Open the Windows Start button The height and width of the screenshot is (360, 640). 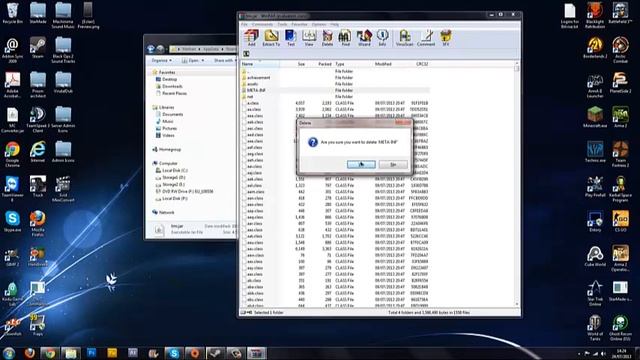tap(9, 353)
